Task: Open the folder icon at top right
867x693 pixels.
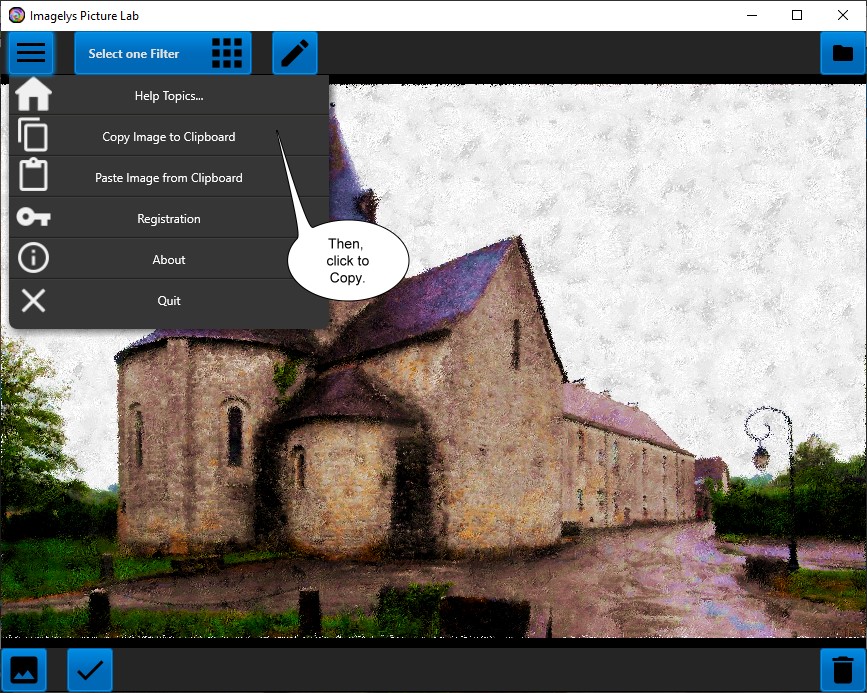Action: point(843,53)
